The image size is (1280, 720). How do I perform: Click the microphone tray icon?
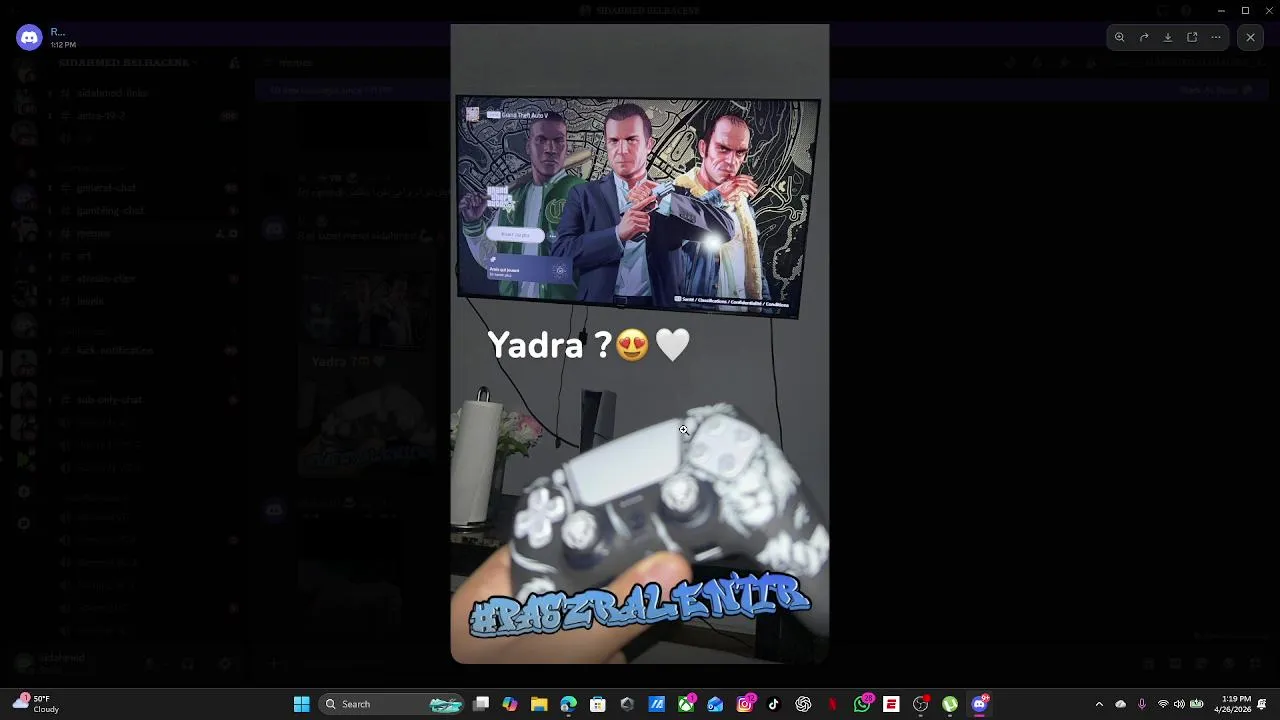tap(1141, 704)
